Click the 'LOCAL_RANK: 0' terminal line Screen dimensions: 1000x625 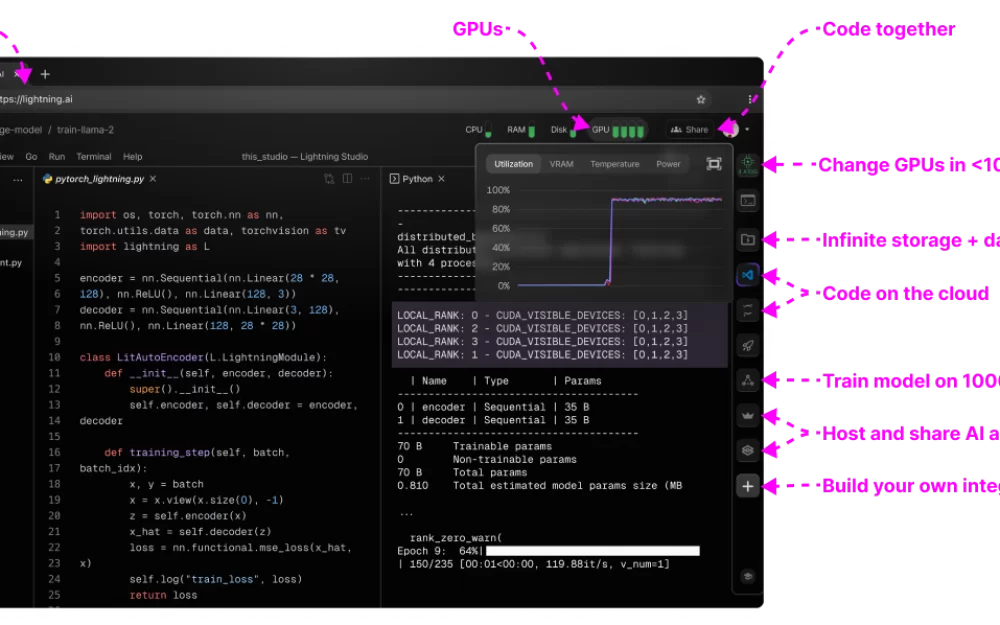click(542, 316)
